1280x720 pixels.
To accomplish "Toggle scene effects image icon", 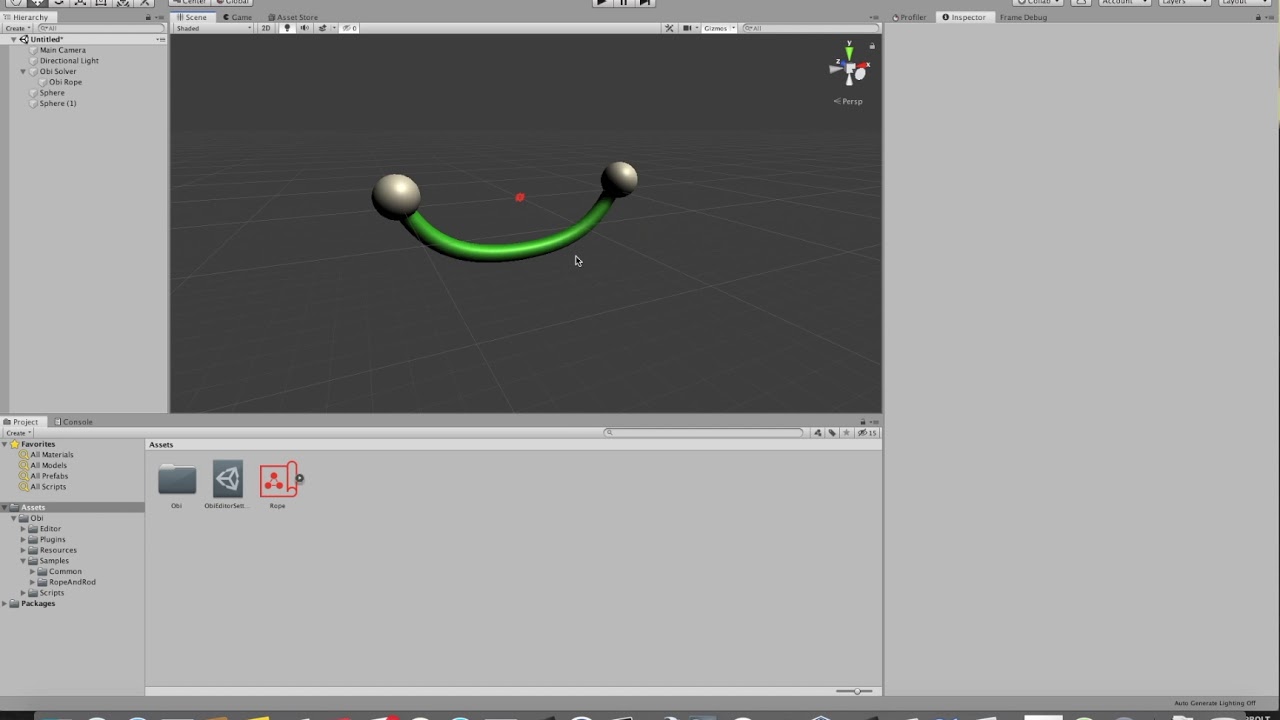I will click(324, 28).
